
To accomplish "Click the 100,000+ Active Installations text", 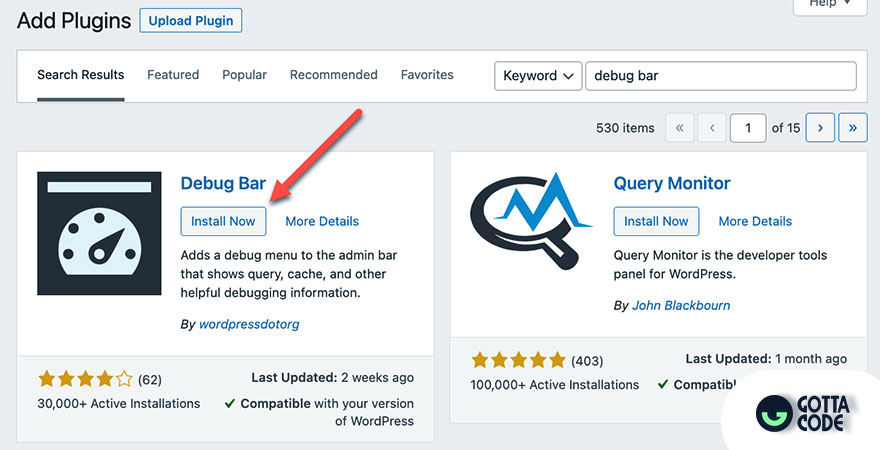I will (x=554, y=385).
